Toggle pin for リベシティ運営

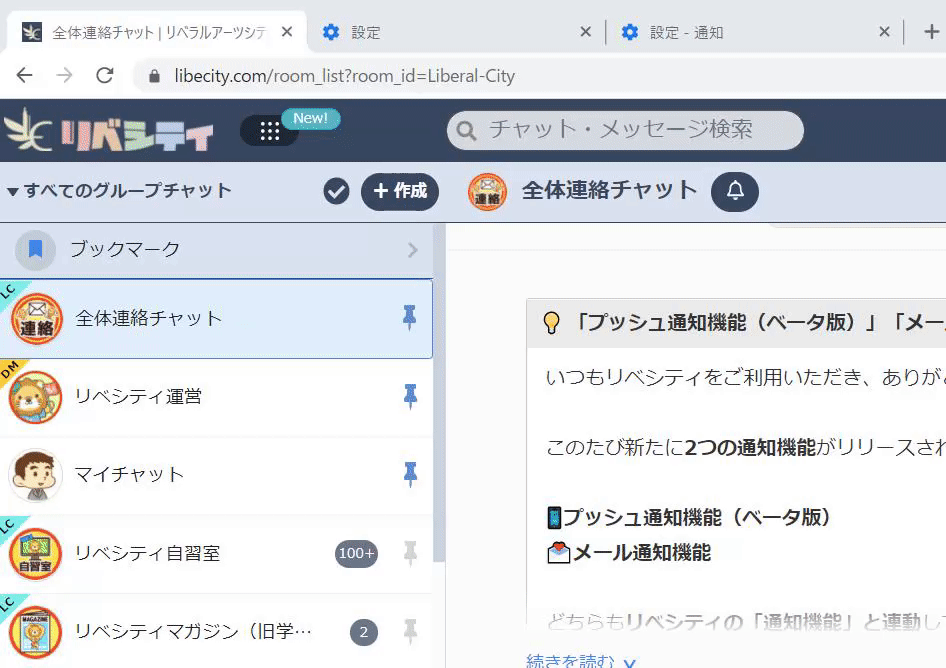pyautogui.click(x=410, y=396)
